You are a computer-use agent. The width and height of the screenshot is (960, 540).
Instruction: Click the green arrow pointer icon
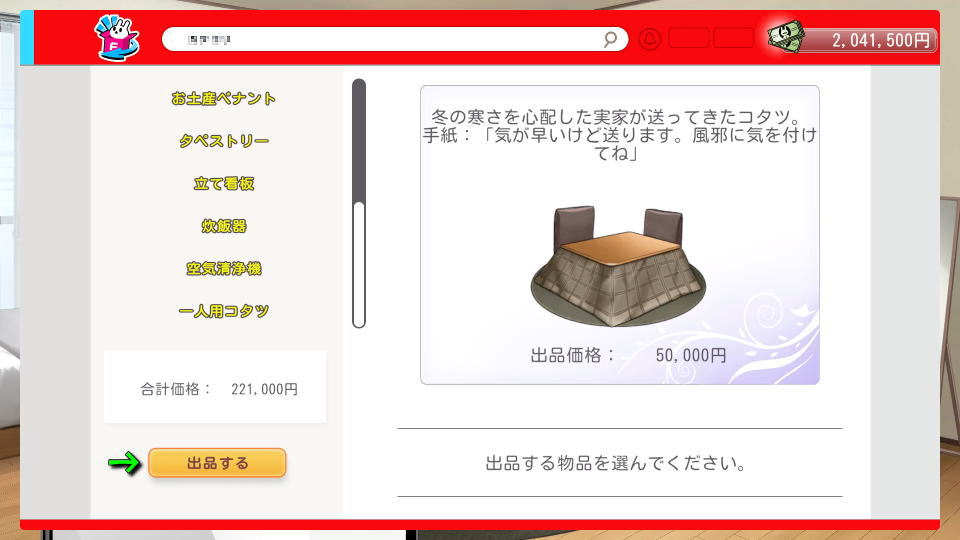click(124, 462)
